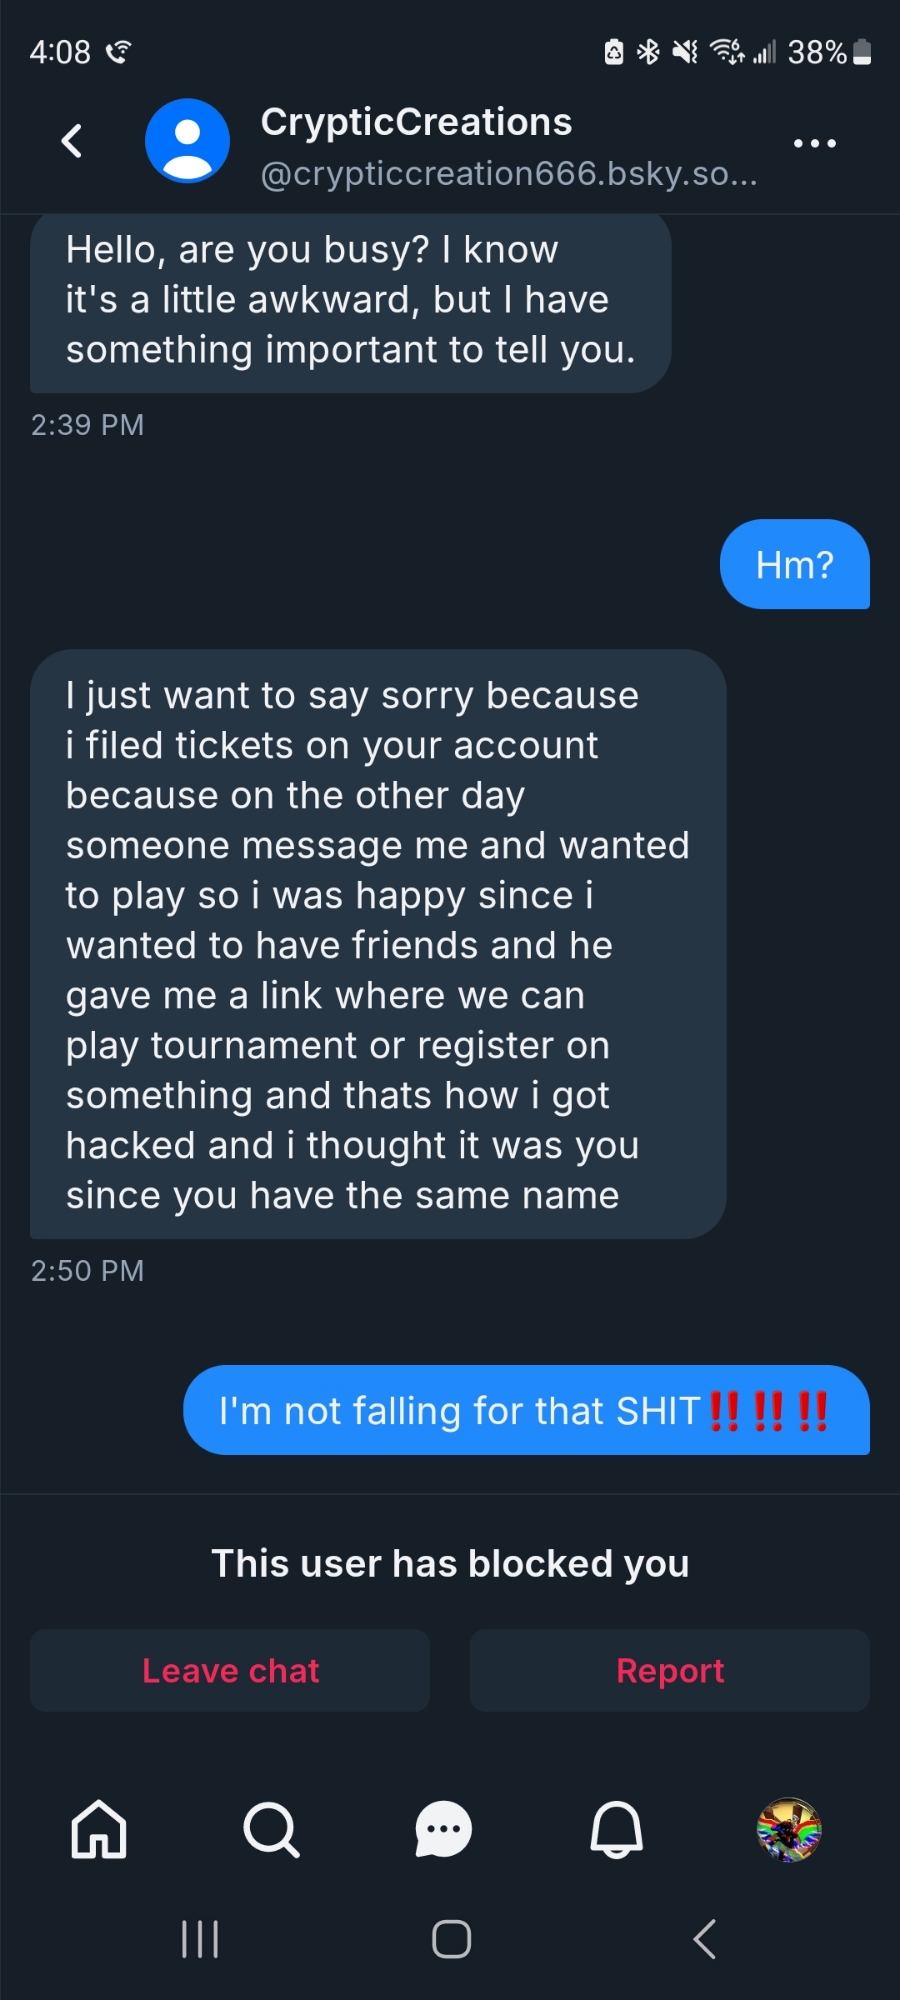Open the three-dot conversation options menu
This screenshot has height=2000, width=900.
click(x=814, y=143)
